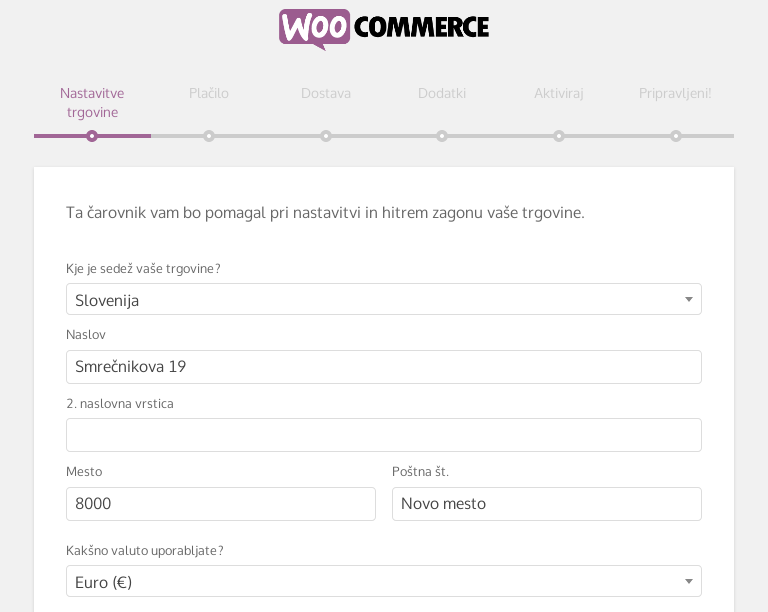Select the Nastavitve trgovine step

[x=92, y=103]
